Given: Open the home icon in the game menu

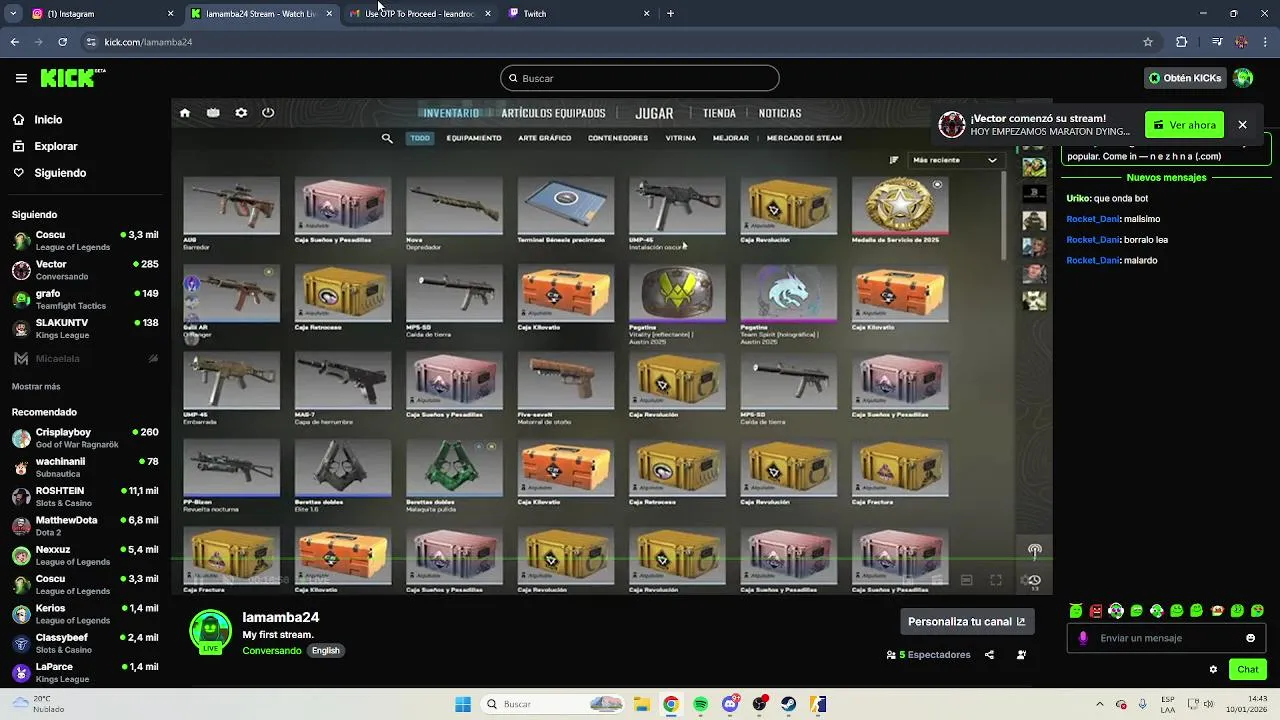Looking at the screenshot, I should coord(185,113).
